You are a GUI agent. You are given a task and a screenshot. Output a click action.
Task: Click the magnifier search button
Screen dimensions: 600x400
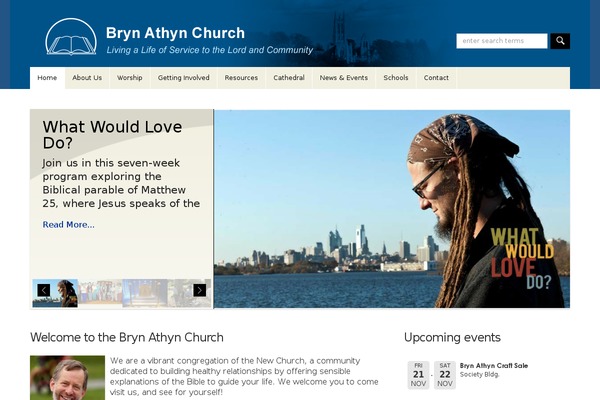tap(560, 41)
